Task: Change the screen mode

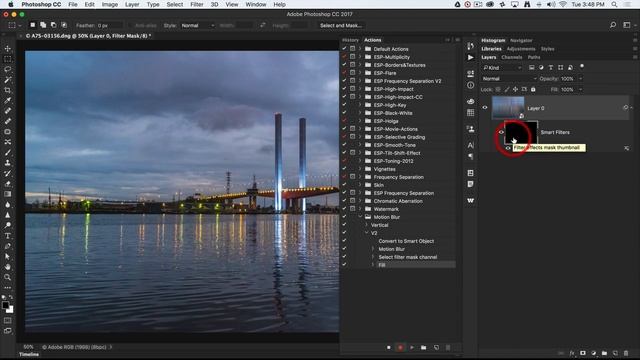Action: pos(7,331)
